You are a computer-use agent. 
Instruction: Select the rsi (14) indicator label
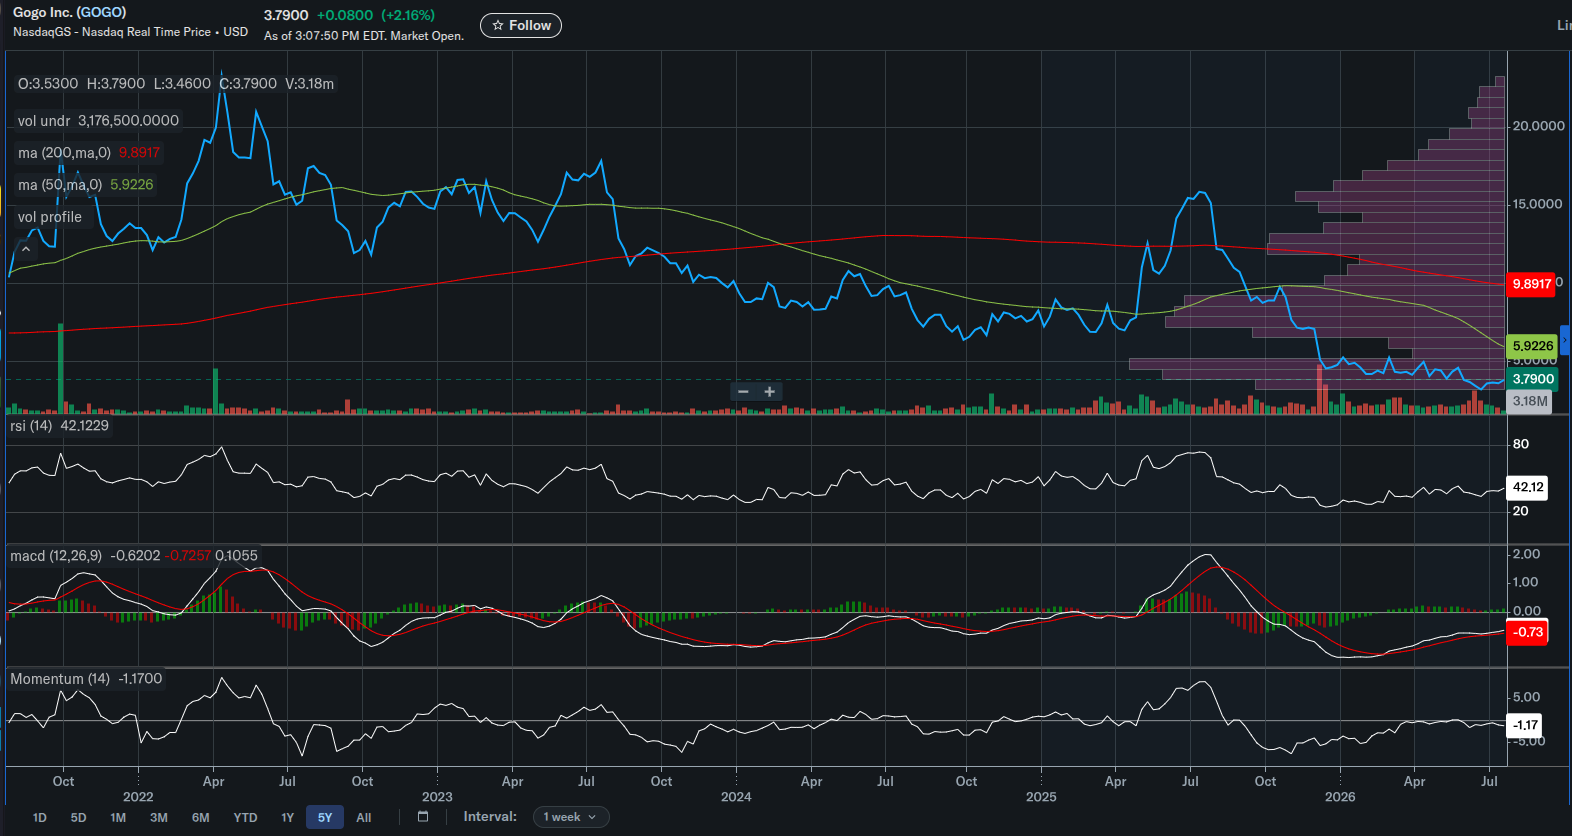31,426
